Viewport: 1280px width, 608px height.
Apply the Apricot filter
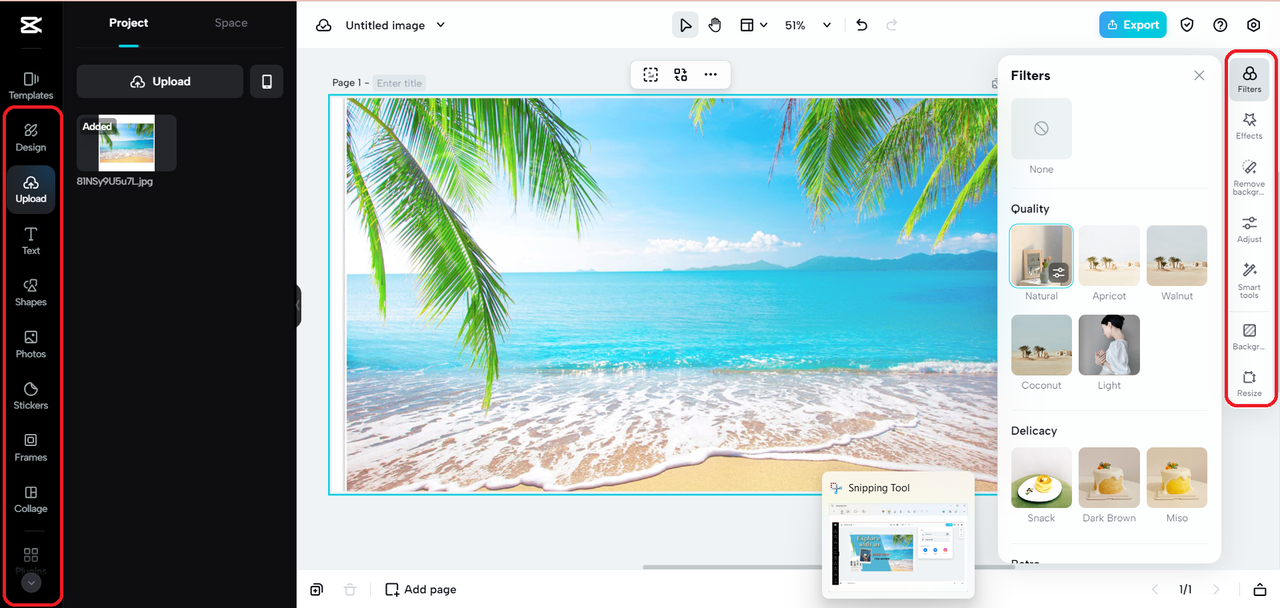pyautogui.click(x=1109, y=256)
